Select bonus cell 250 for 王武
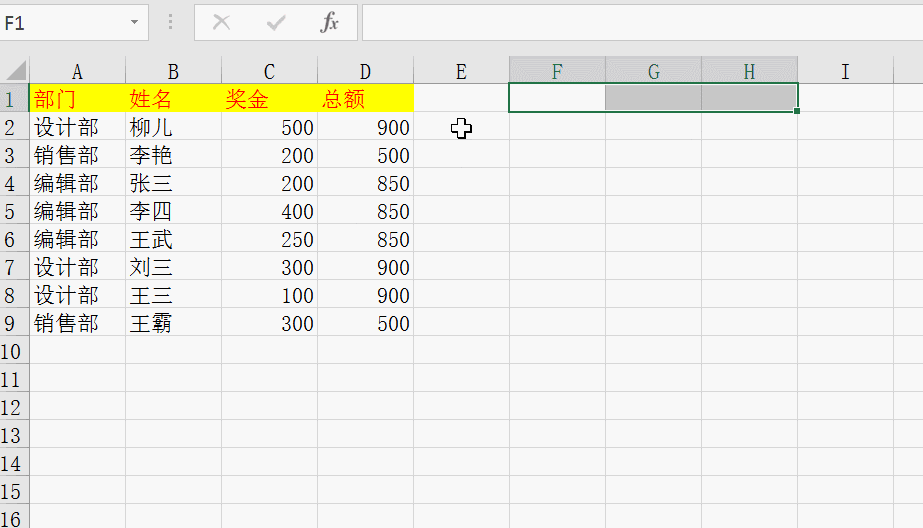This screenshot has height=528, width=923. tap(269, 238)
